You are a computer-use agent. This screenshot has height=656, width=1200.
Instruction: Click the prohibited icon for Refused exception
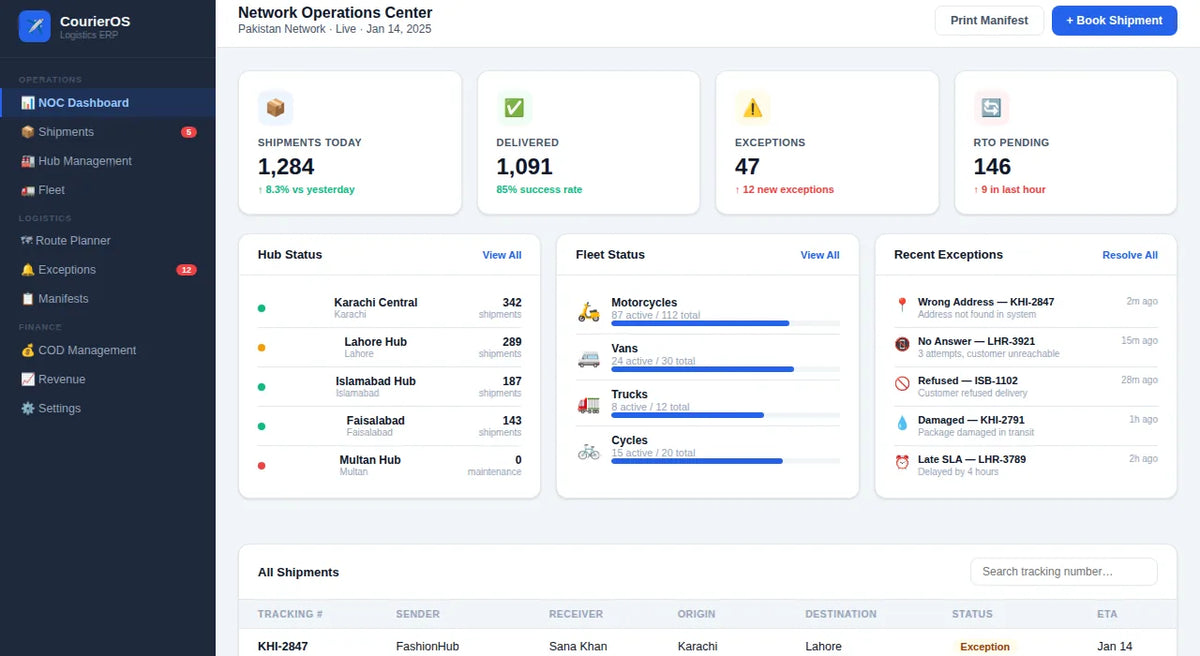[902, 383]
